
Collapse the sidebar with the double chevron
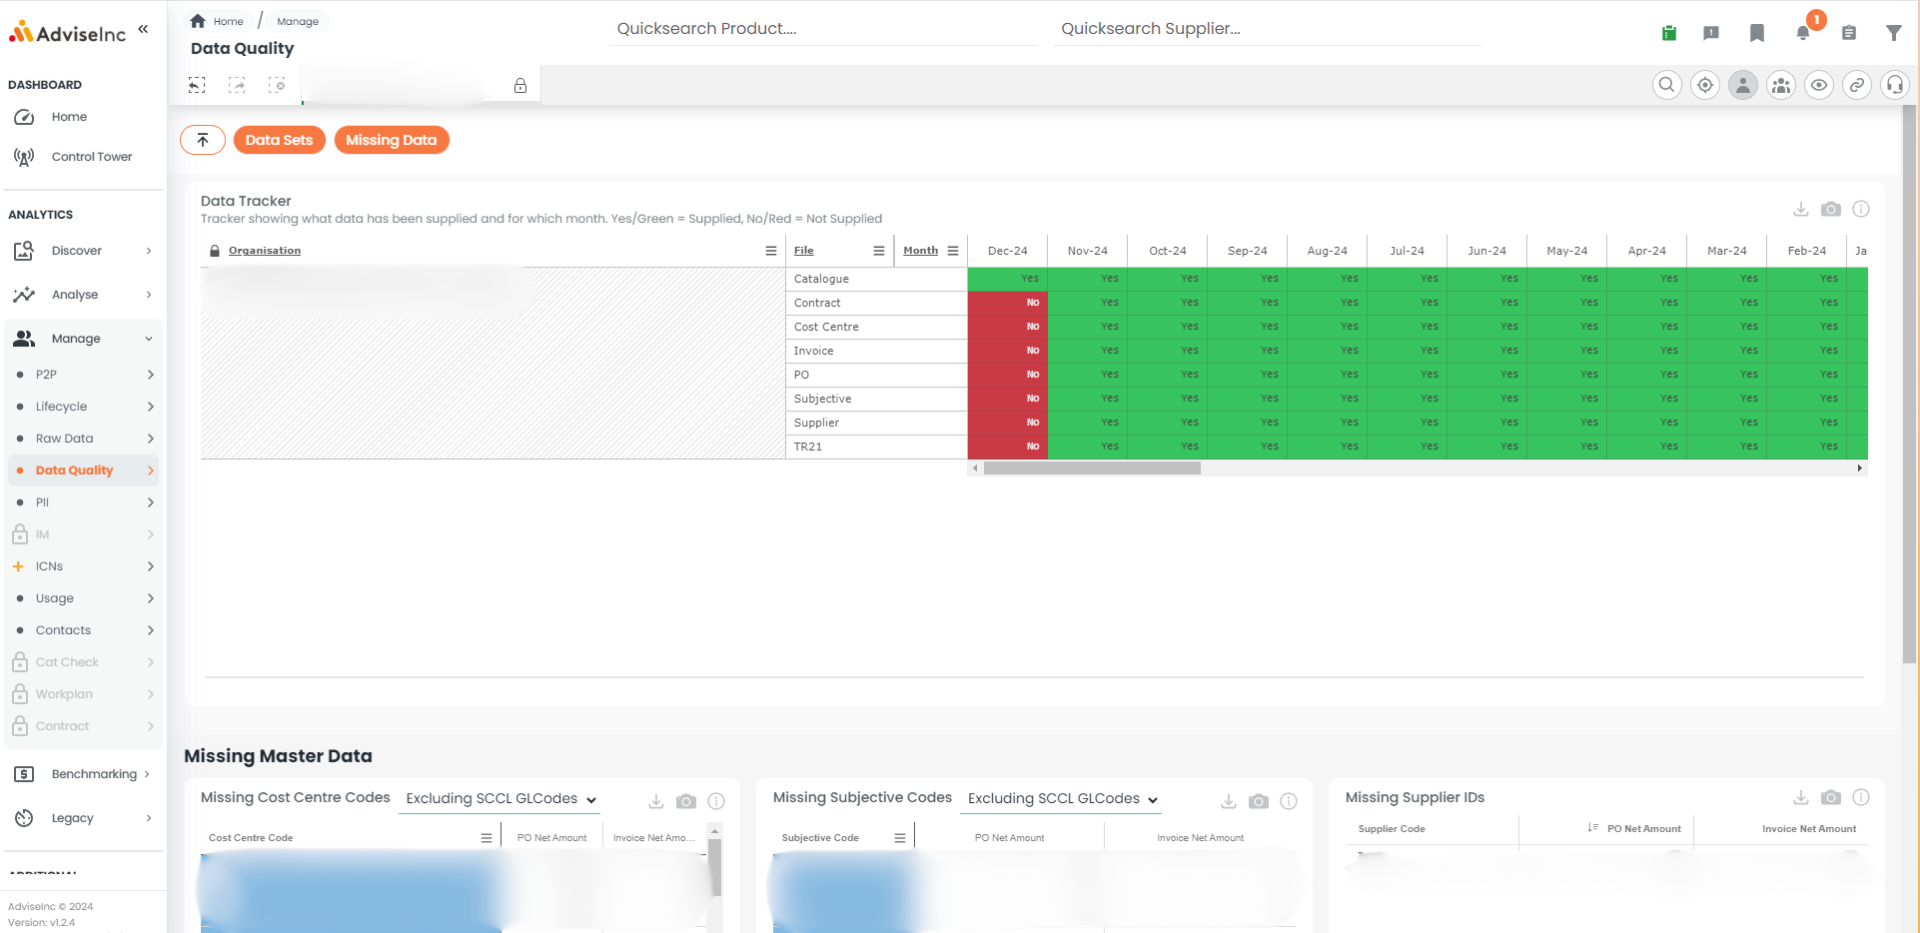143,29
